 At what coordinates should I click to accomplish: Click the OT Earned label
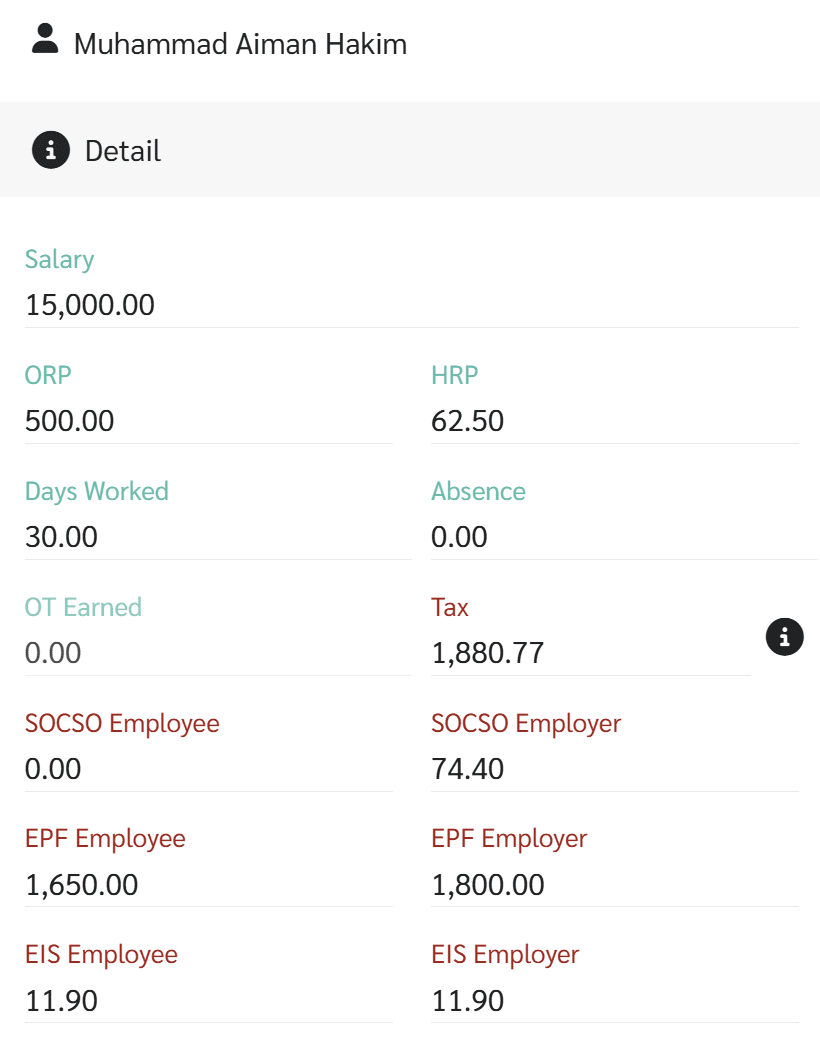coord(84,607)
